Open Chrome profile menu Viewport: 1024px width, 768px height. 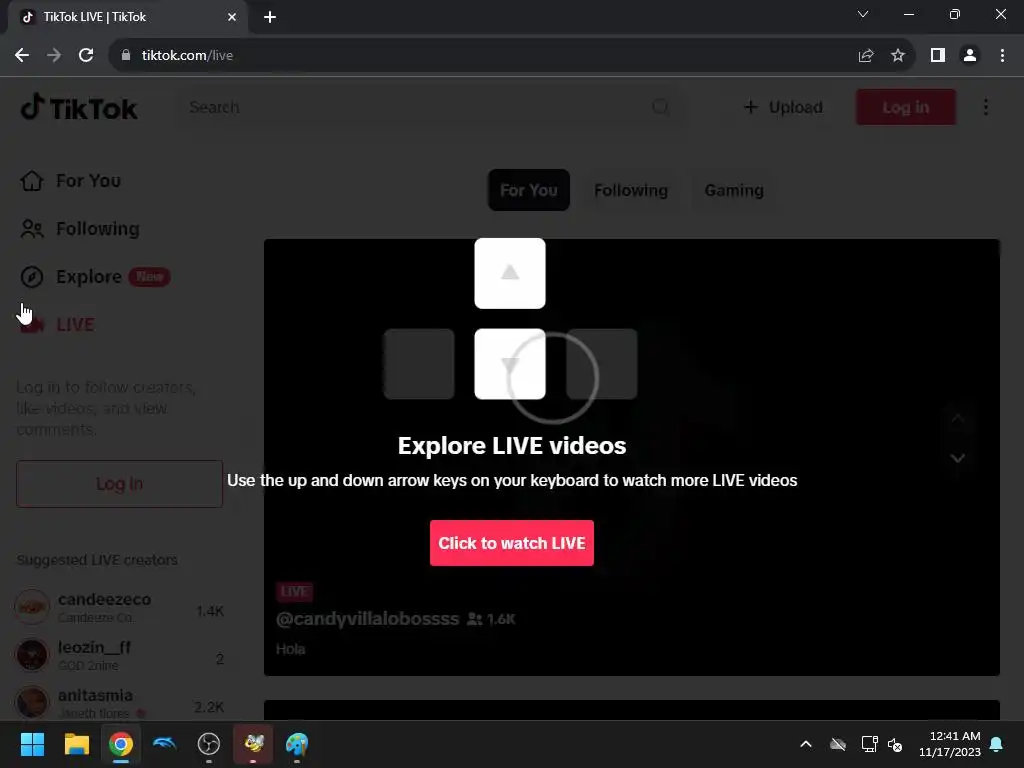(x=970, y=56)
